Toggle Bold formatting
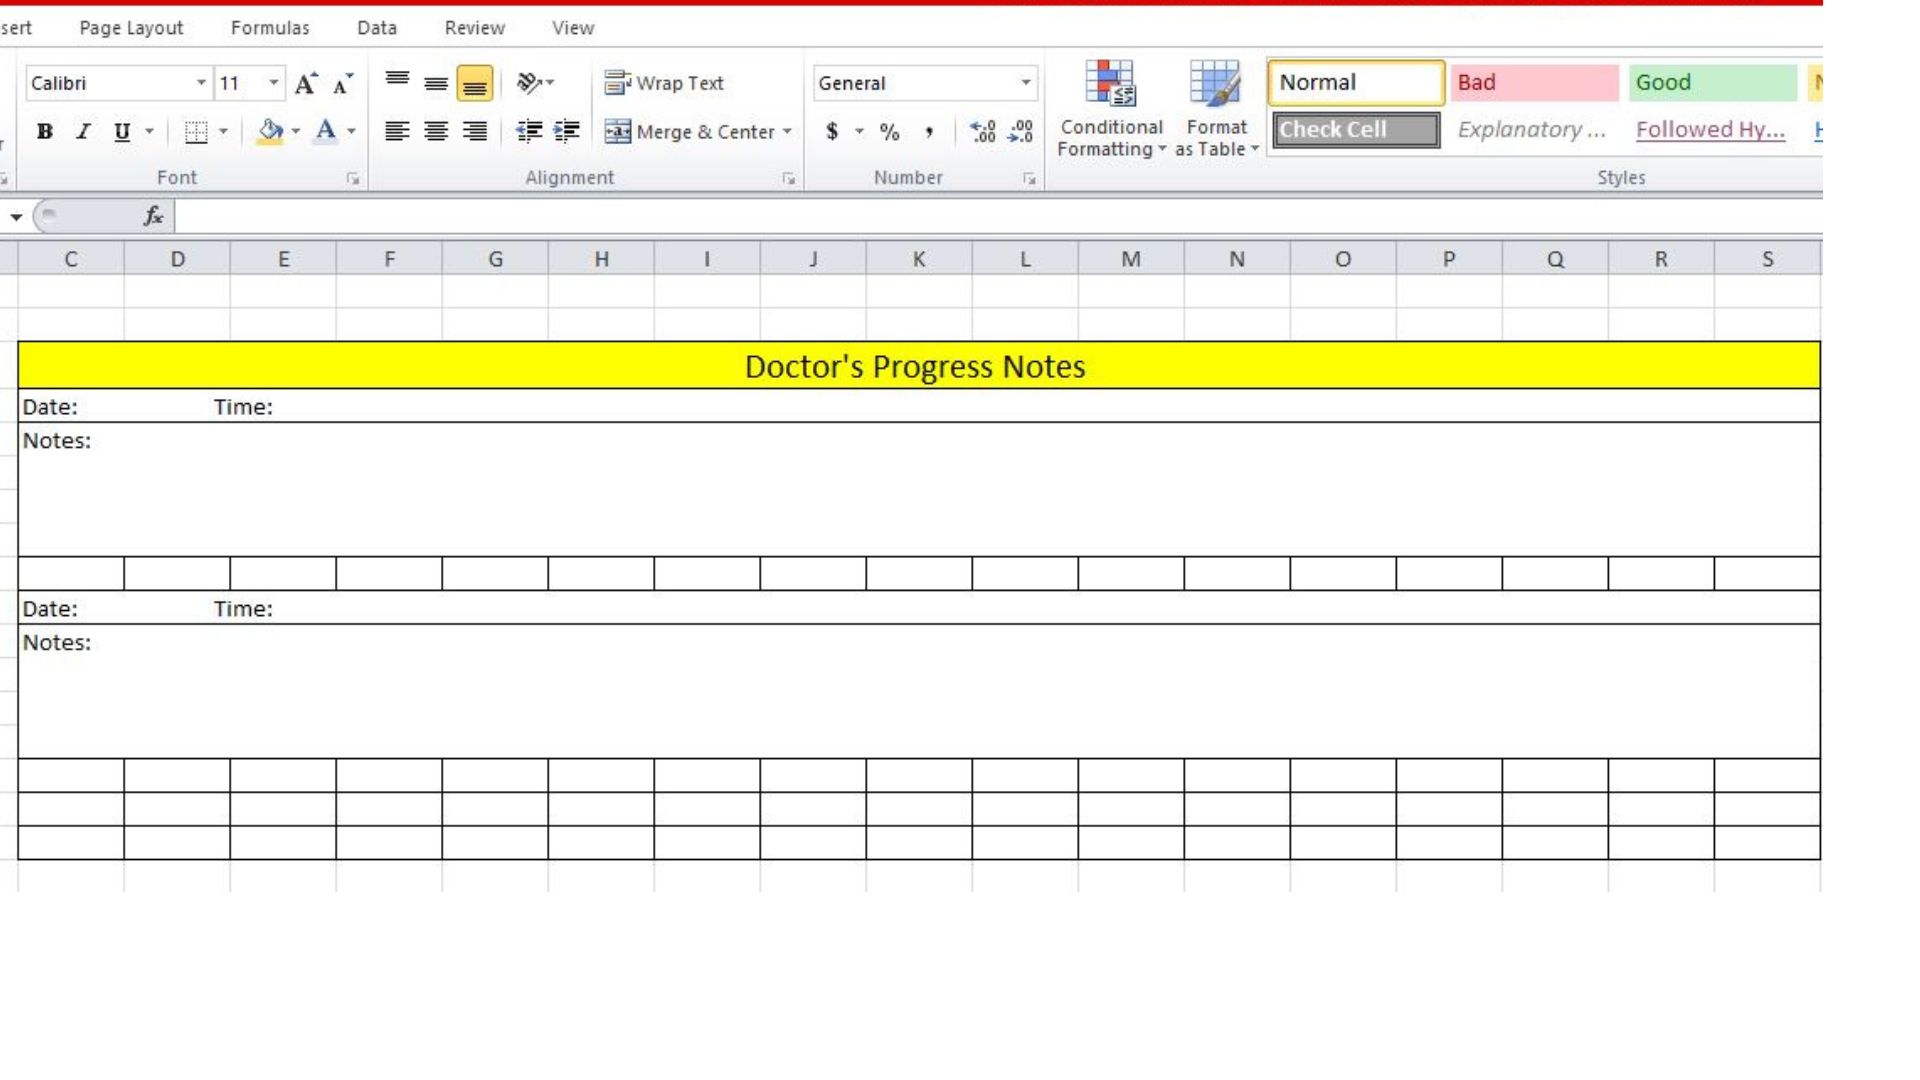Screen dimensions: 1920x1080 point(44,131)
